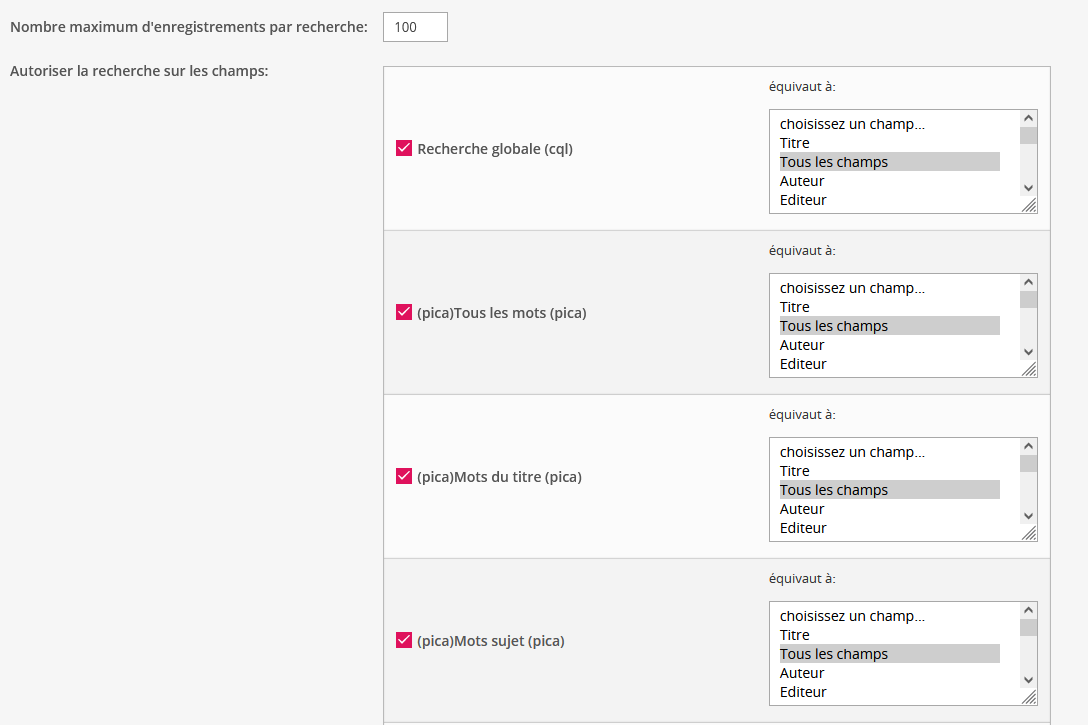
Task: Click the maximum records per search field
Action: point(415,27)
